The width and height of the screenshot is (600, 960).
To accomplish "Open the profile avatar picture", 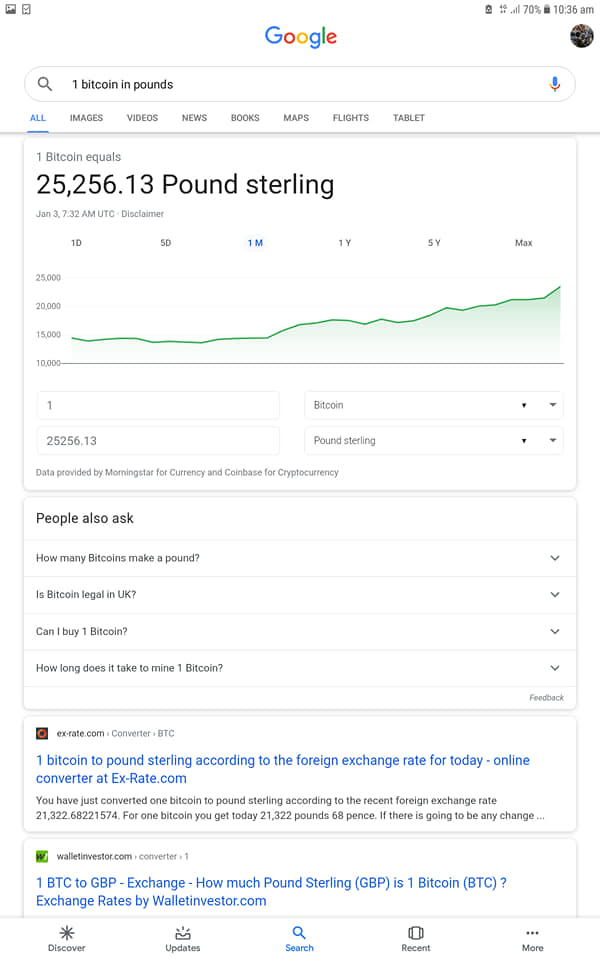I will pos(581,36).
